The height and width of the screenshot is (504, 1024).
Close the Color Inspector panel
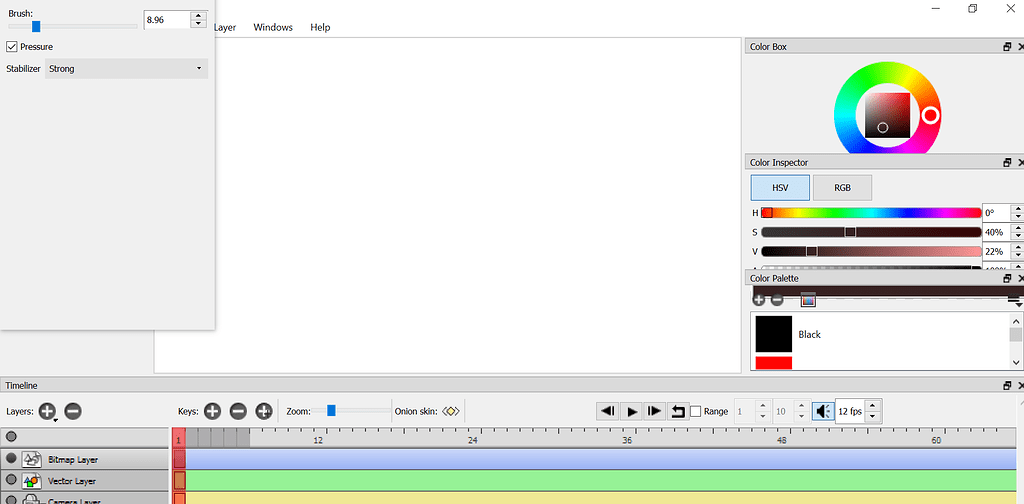[1020, 163]
